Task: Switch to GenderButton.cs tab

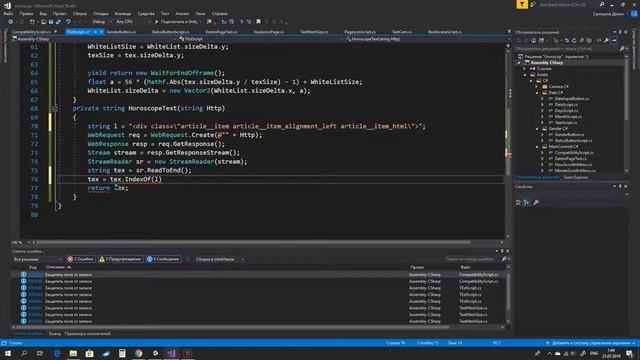Action: [x=121, y=31]
